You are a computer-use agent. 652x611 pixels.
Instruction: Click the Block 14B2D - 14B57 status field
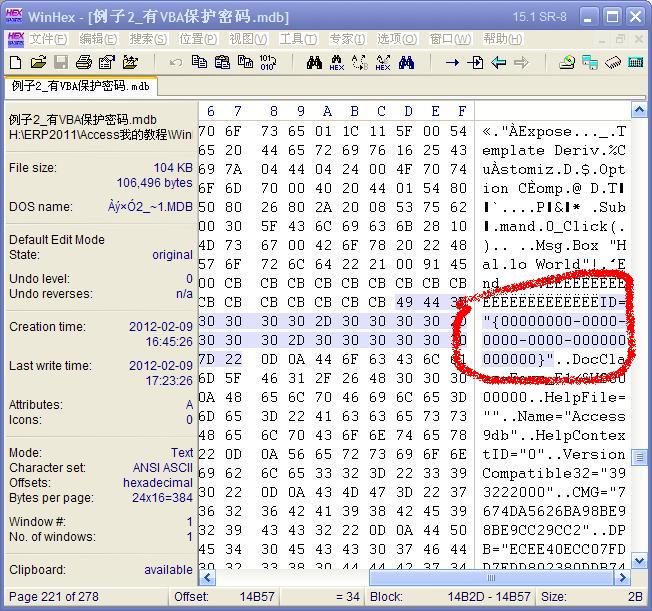[450, 597]
